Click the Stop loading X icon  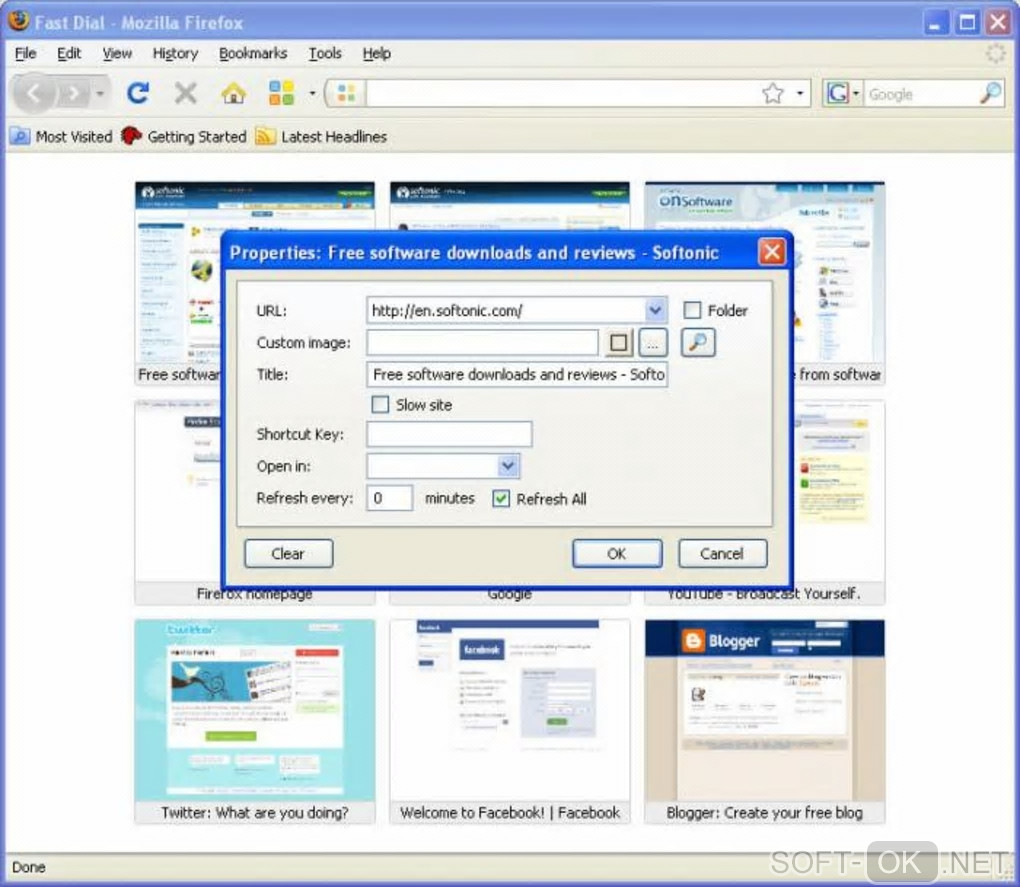point(185,93)
